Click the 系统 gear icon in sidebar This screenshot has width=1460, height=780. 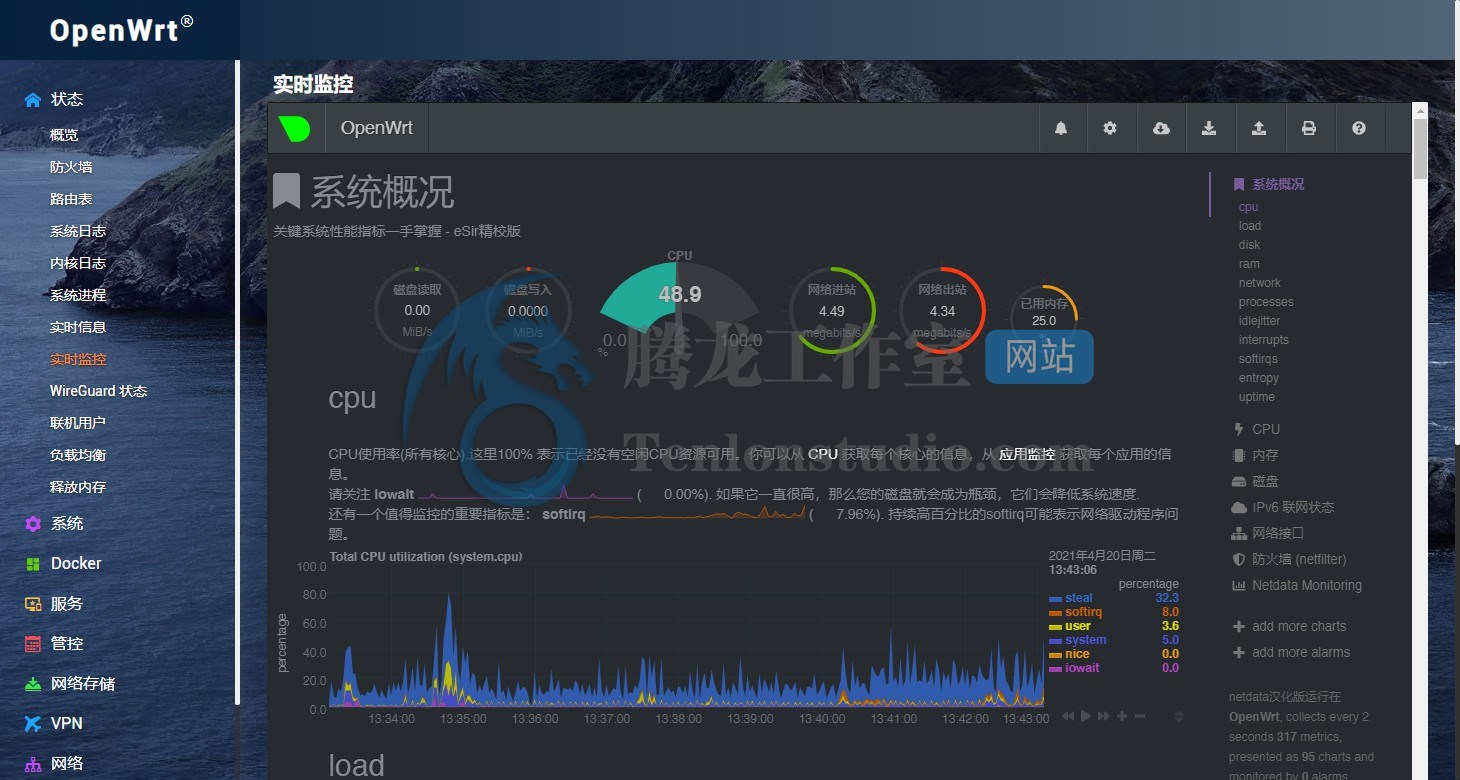pos(33,524)
